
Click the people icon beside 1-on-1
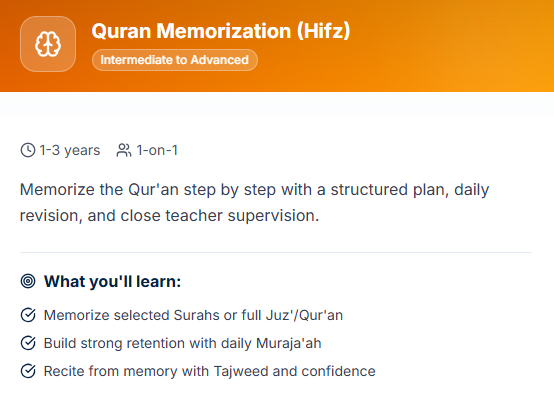[124, 150]
